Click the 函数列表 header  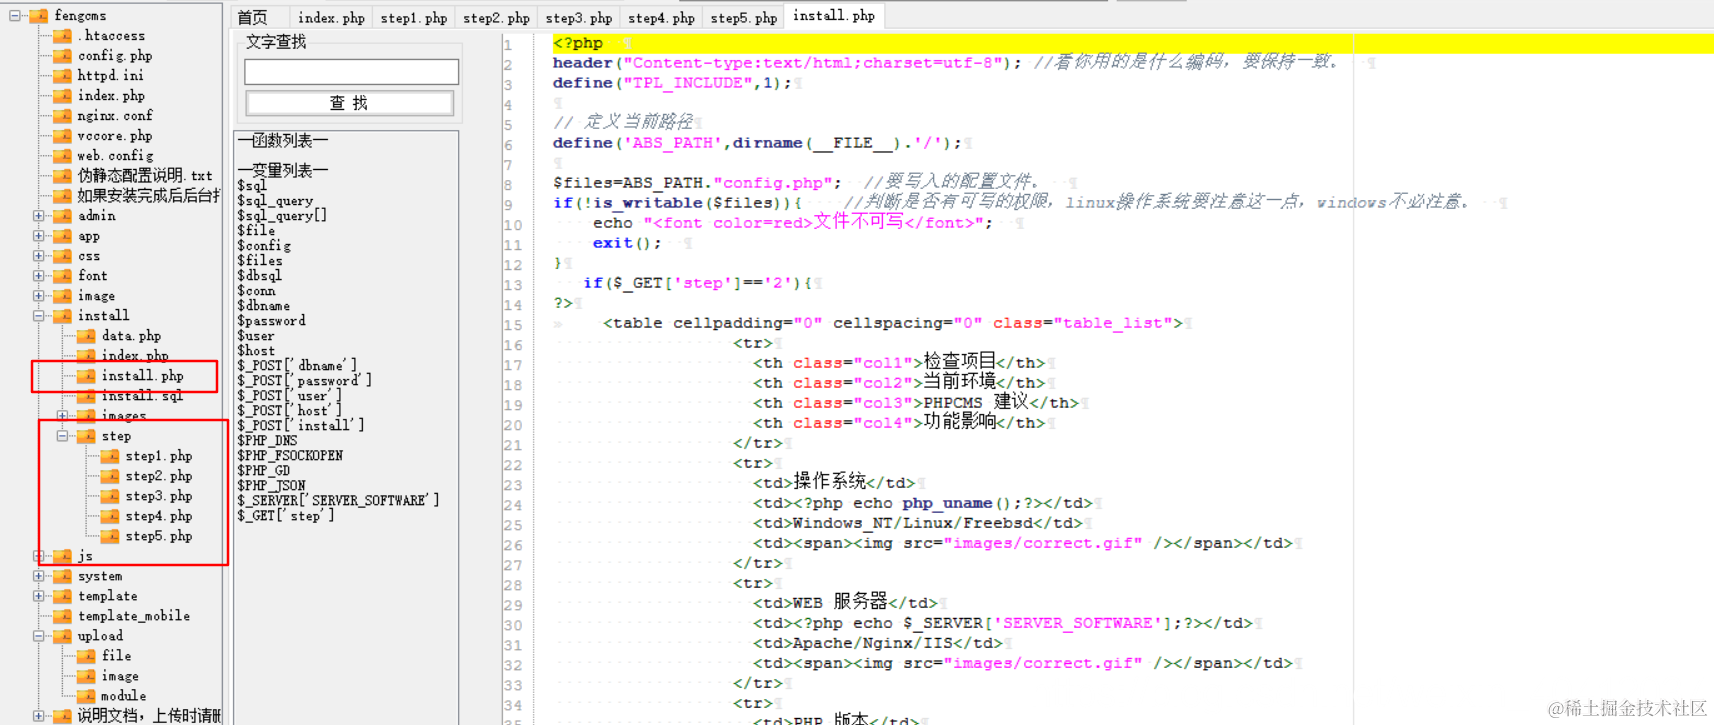click(283, 141)
